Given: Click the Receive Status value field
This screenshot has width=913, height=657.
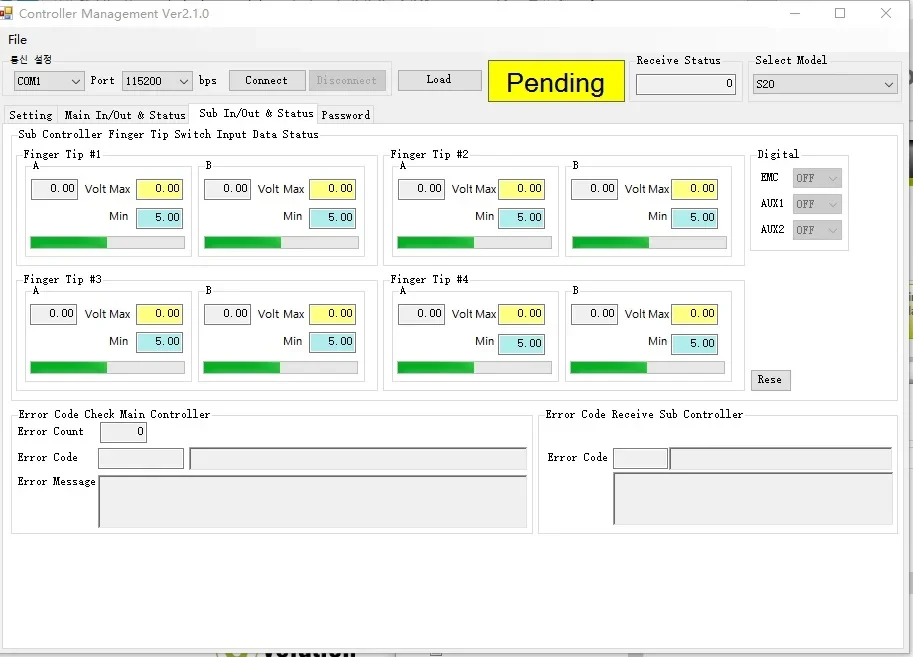Looking at the screenshot, I should click(x=686, y=84).
